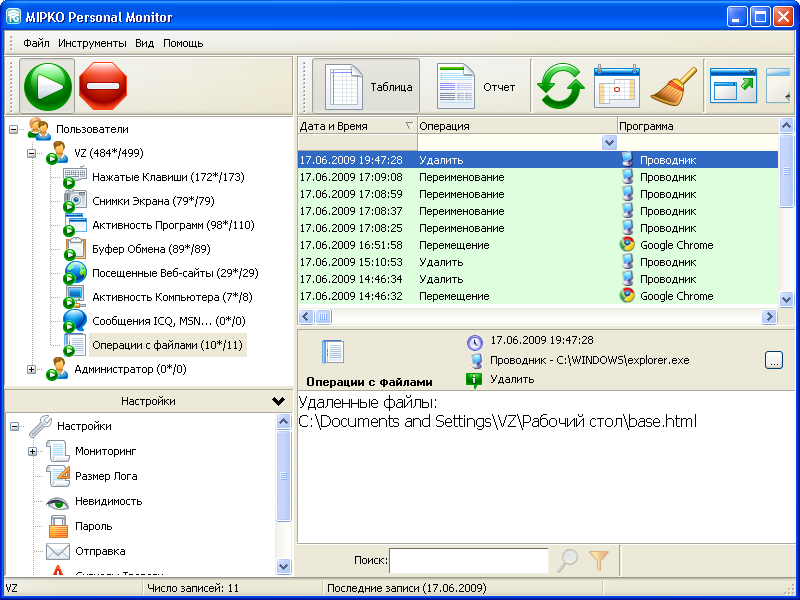Collapse the VZ user node
This screenshot has height=600, width=800.
[x=32, y=153]
